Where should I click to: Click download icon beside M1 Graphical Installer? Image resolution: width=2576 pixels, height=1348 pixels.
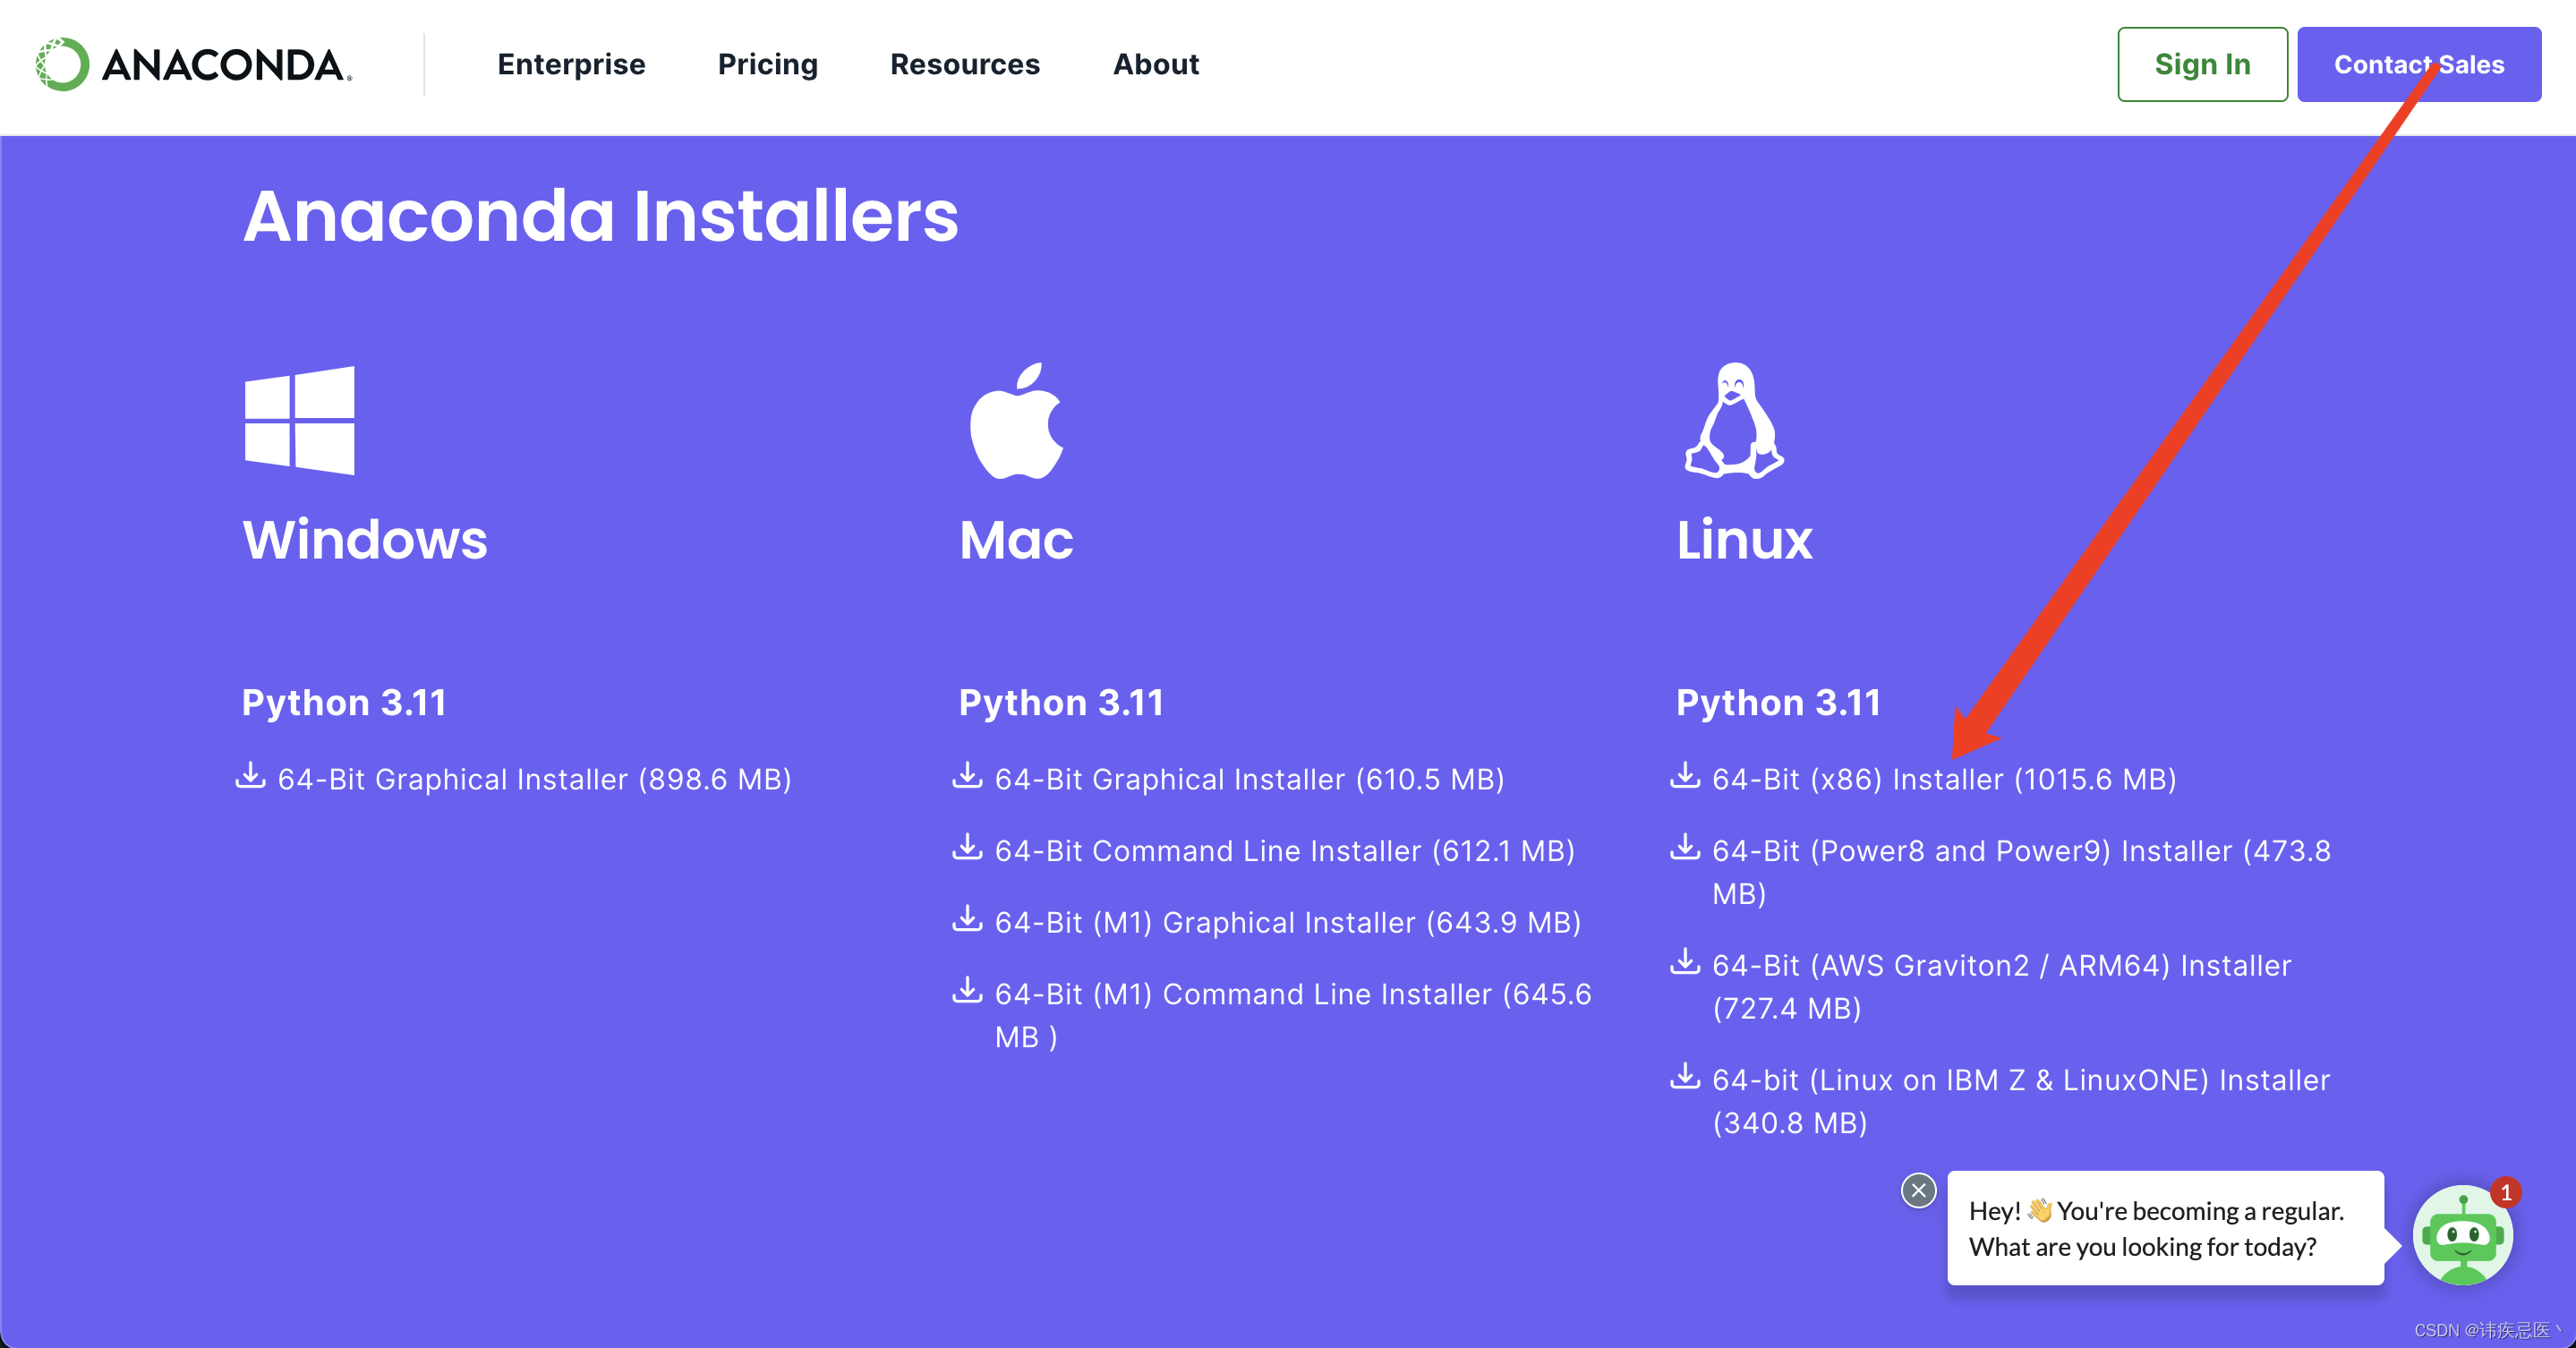[967, 918]
